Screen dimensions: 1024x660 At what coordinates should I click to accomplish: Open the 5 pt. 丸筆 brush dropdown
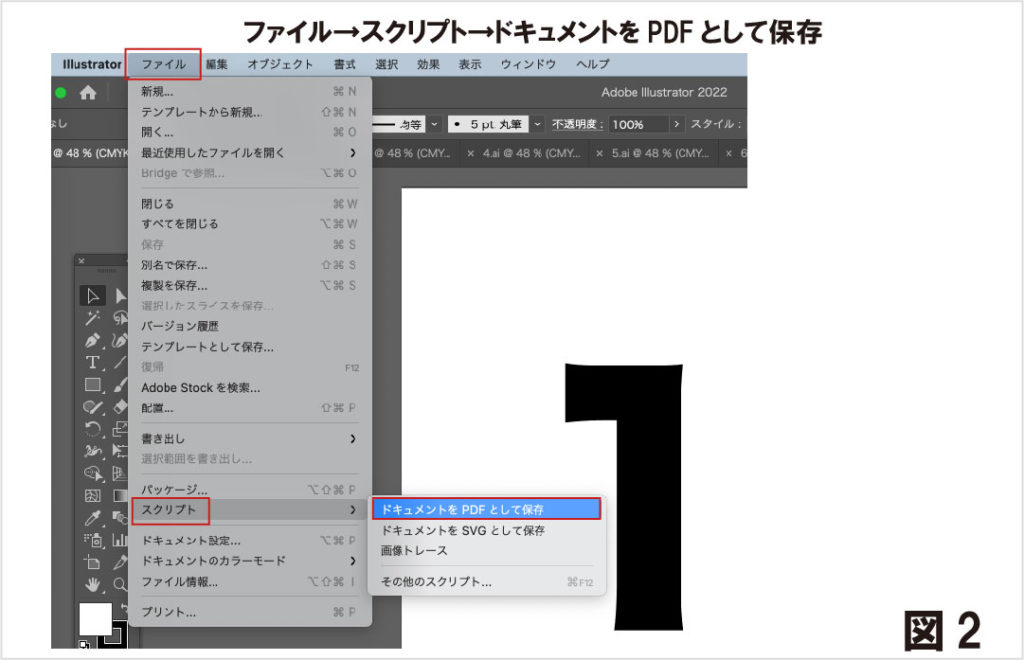(538, 125)
